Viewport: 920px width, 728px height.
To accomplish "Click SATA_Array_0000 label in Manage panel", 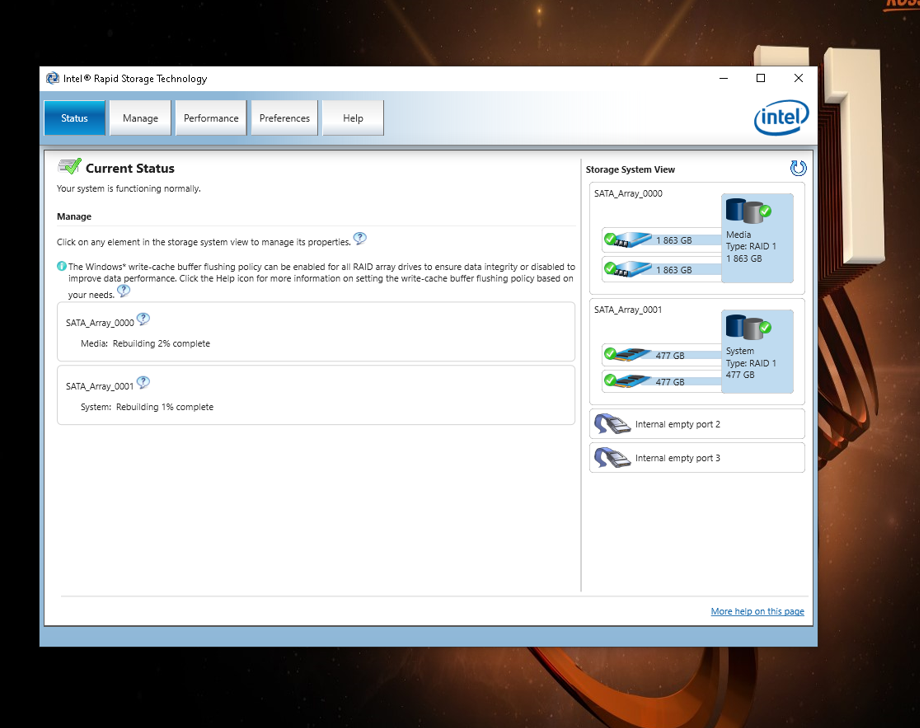I will coord(100,323).
